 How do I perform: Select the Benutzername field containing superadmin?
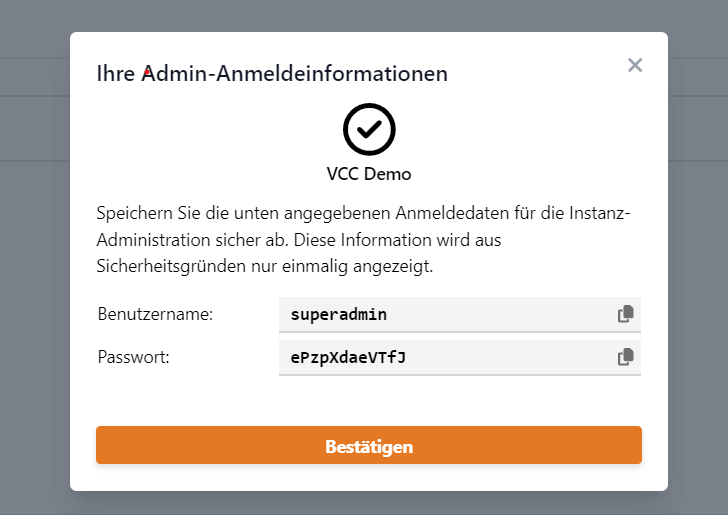(x=445, y=315)
